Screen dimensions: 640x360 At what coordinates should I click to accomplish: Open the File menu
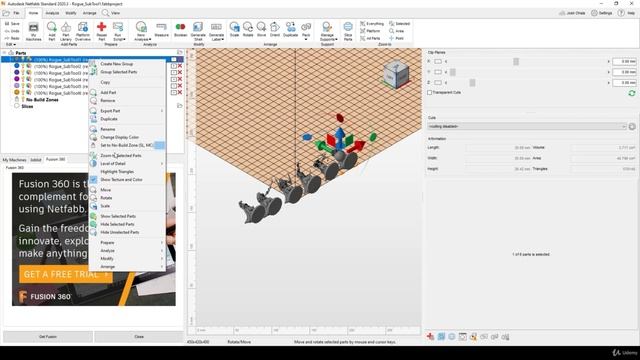coord(16,13)
